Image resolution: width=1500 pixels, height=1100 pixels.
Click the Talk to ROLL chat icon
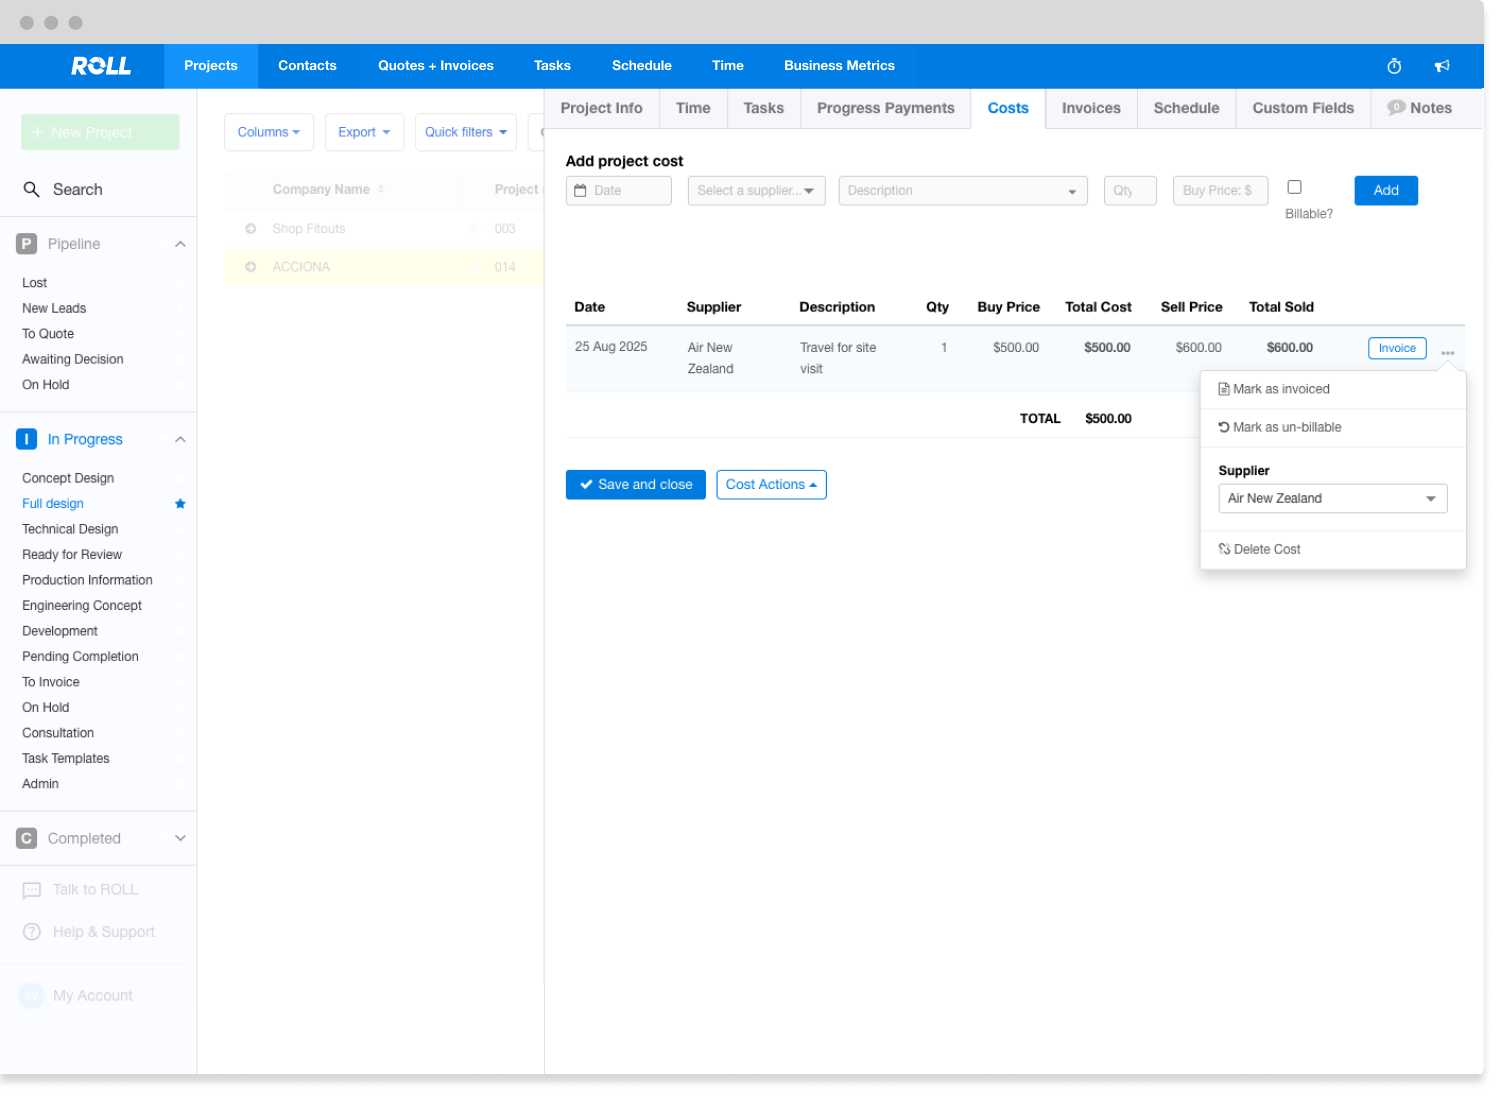(x=32, y=890)
